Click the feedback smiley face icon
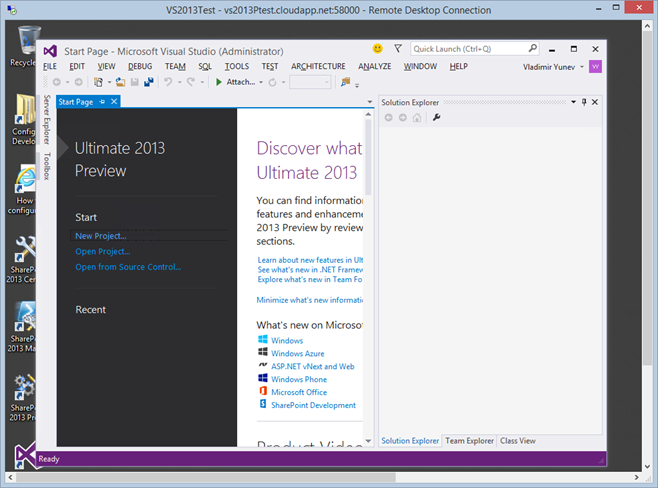This screenshot has width=658, height=488. [378, 48]
